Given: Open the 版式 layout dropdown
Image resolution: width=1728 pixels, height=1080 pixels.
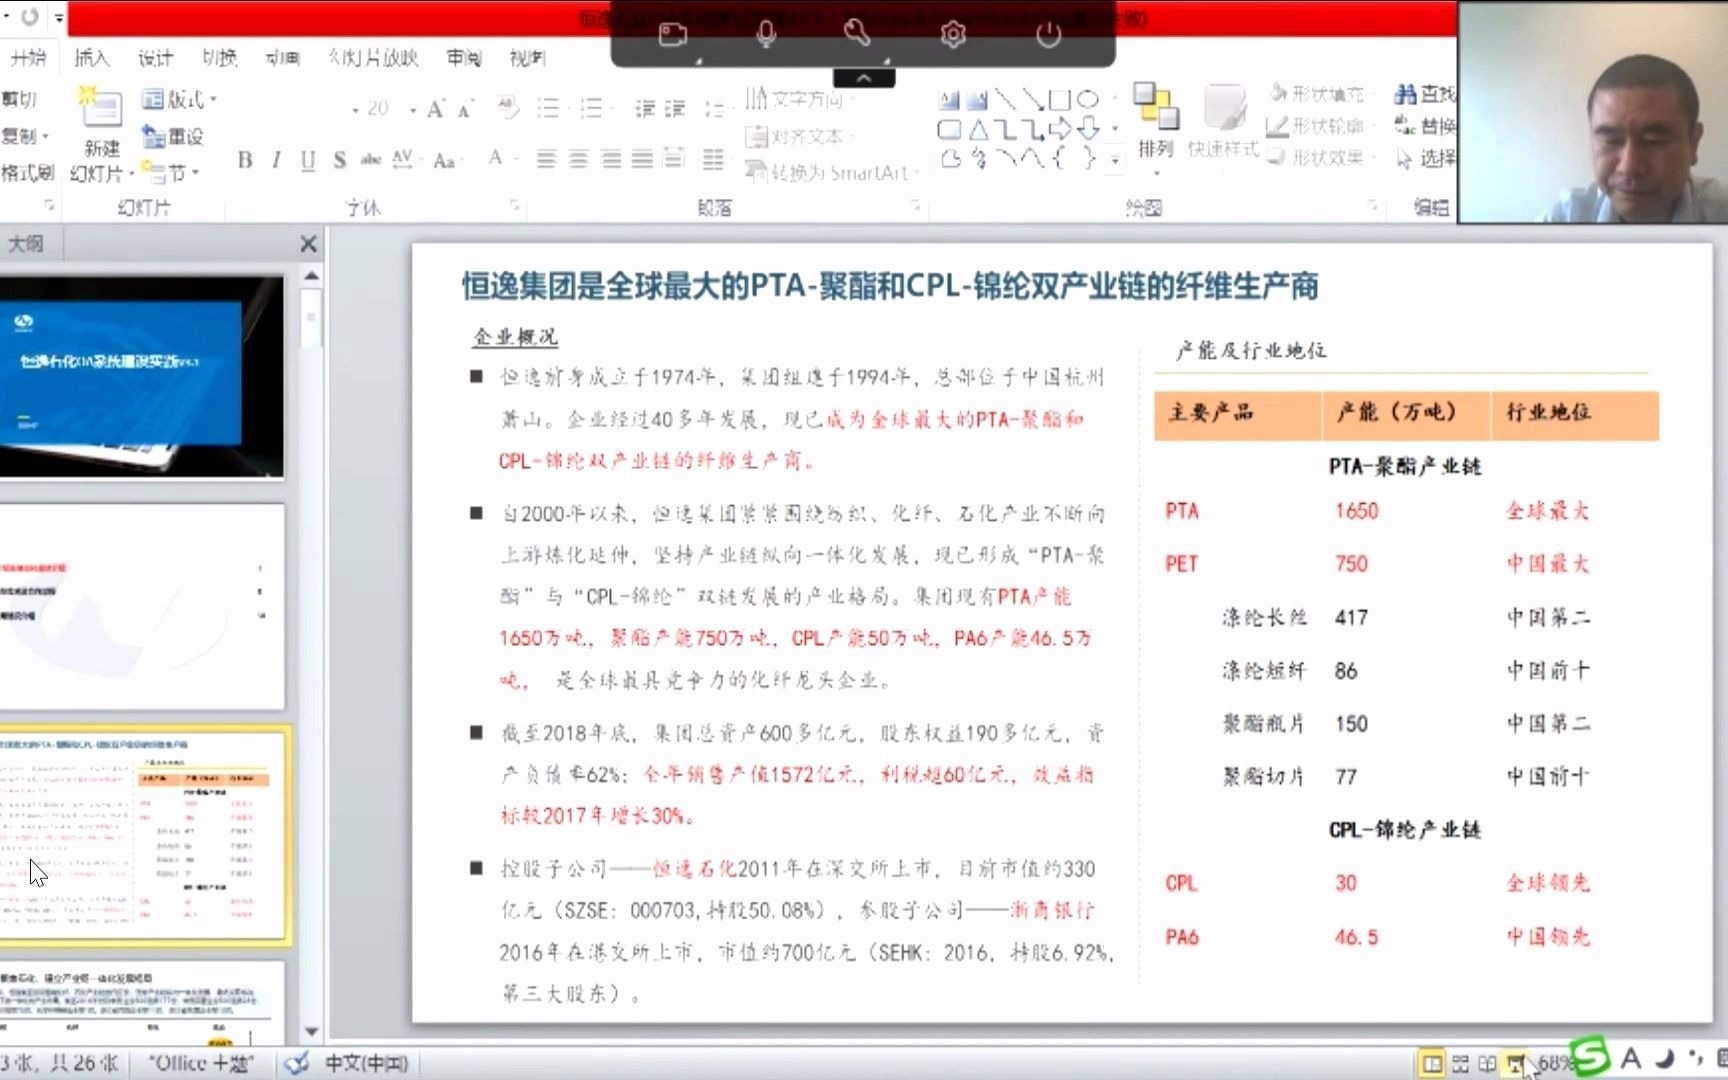Looking at the screenshot, I should [179, 99].
